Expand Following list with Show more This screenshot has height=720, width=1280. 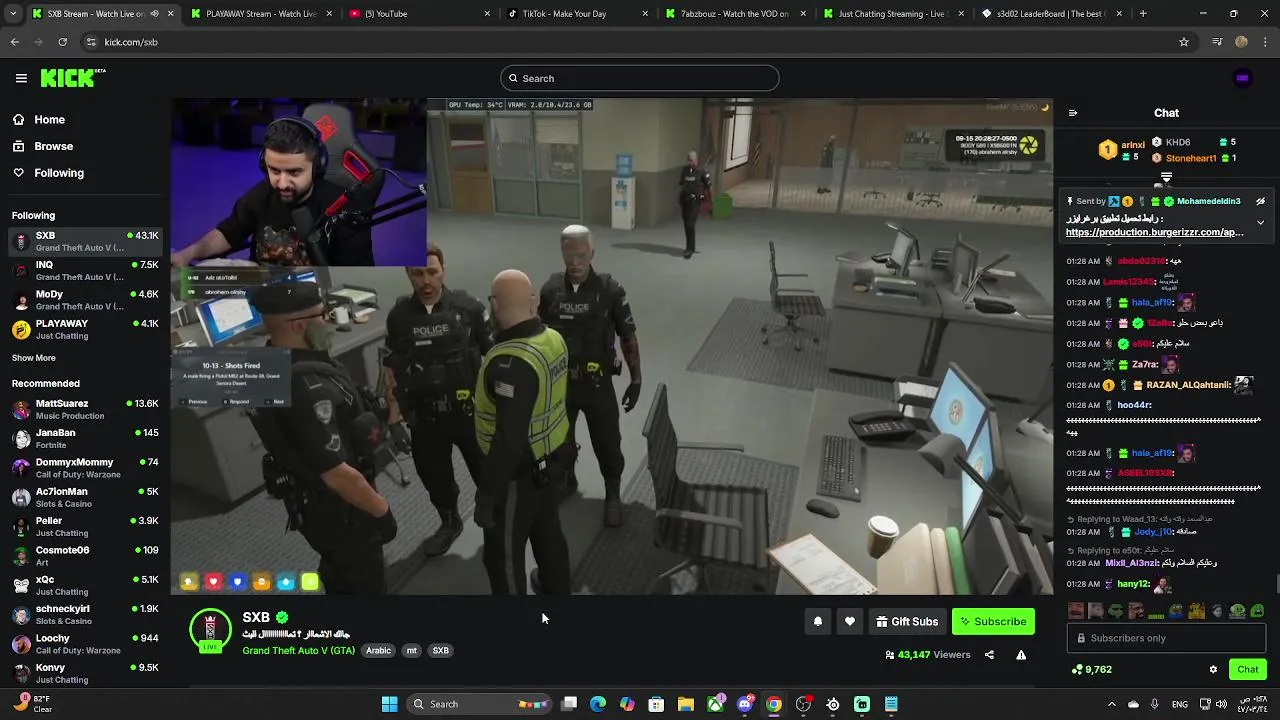click(x=34, y=358)
